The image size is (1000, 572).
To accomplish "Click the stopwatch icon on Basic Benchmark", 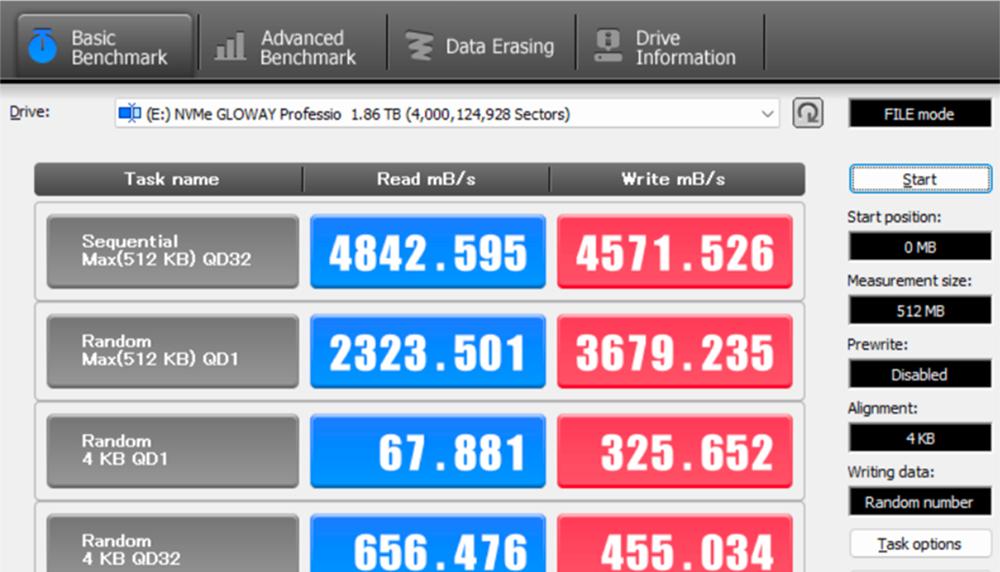I will click(42, 47).
